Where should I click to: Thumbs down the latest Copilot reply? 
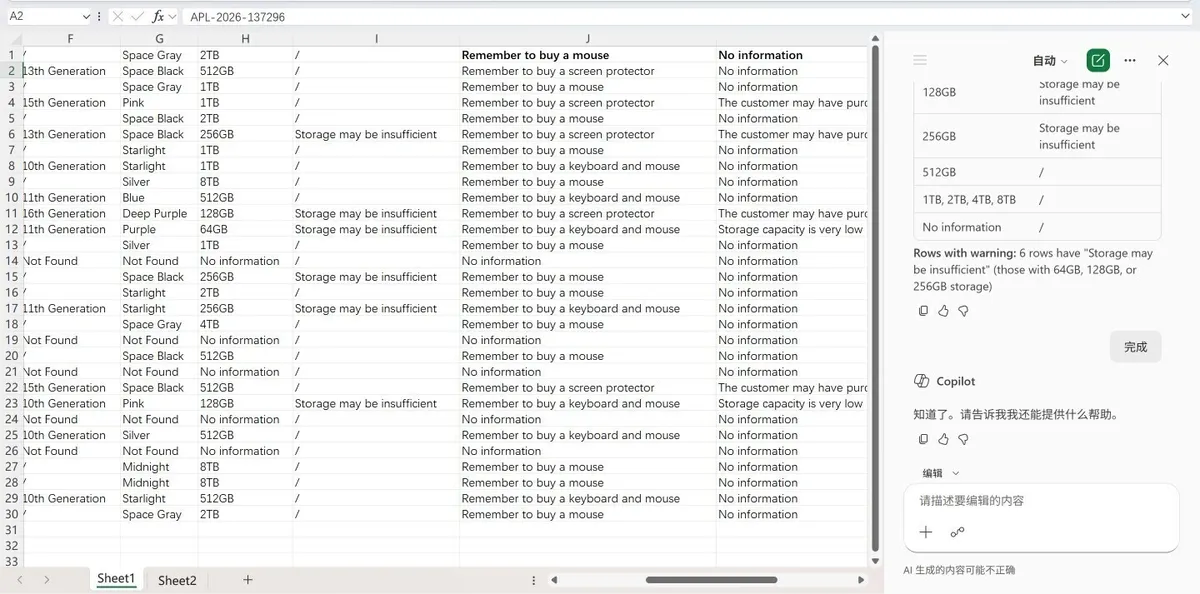963,439
